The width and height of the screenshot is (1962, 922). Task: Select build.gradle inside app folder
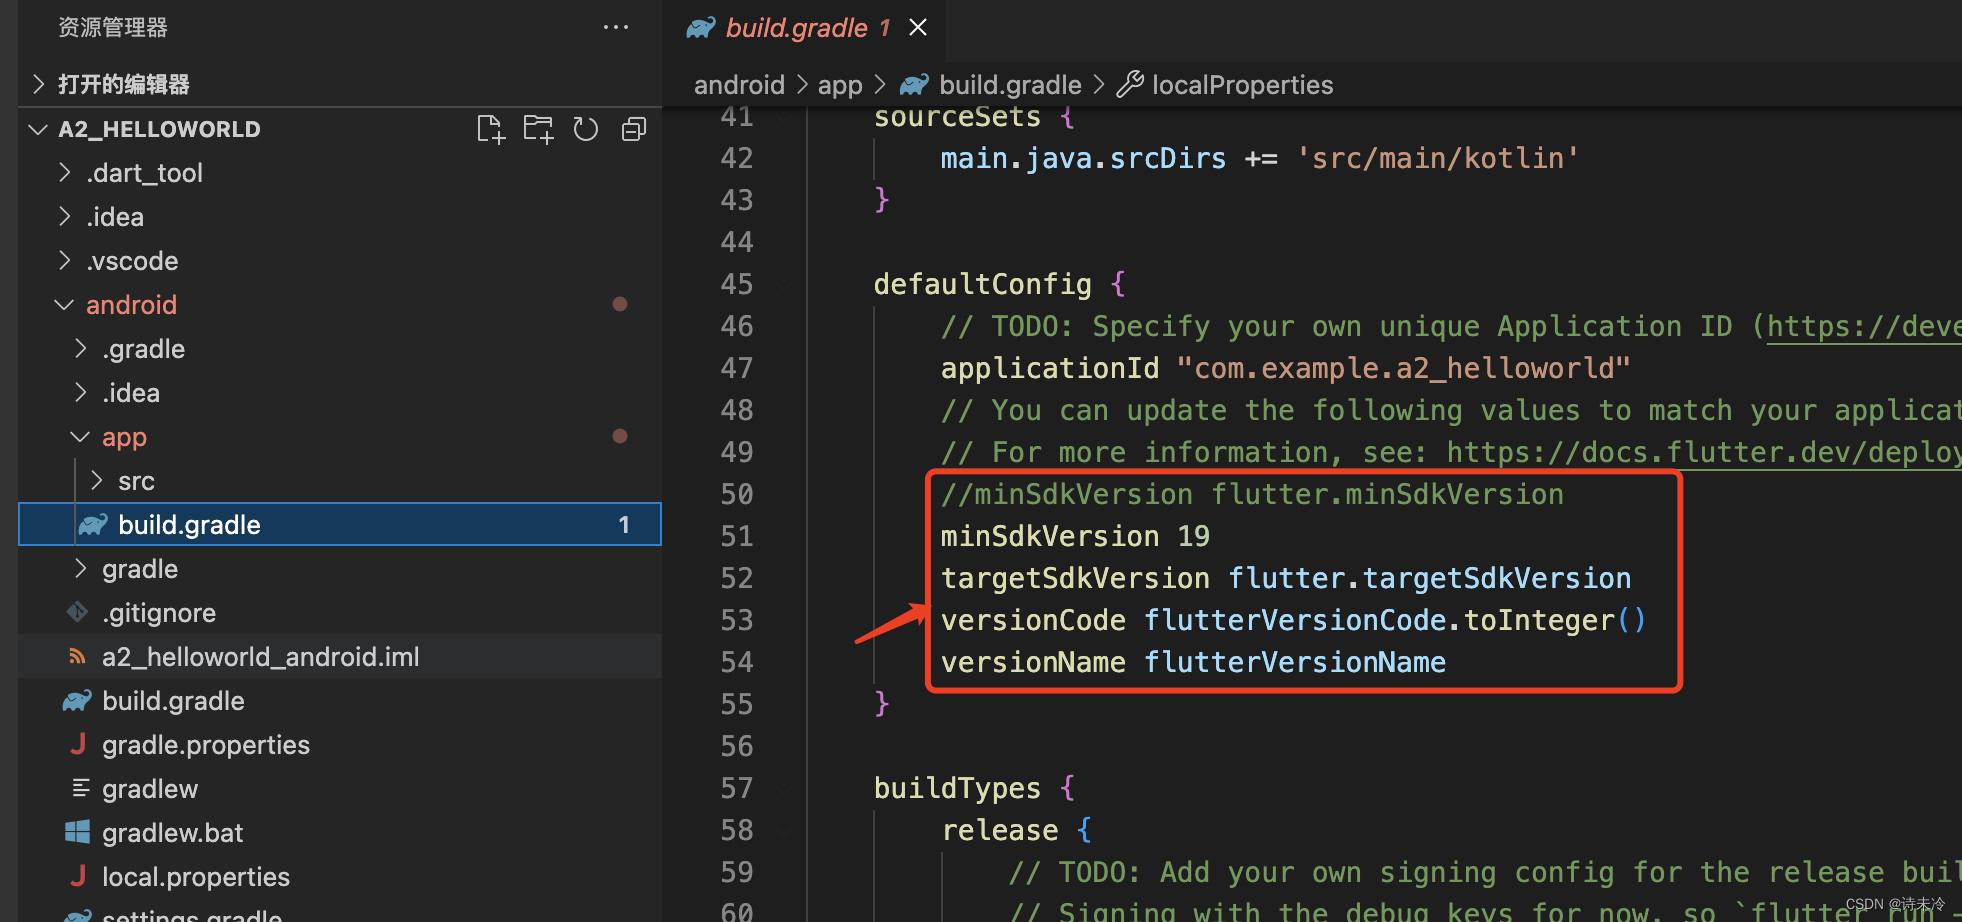coord(340,525)
